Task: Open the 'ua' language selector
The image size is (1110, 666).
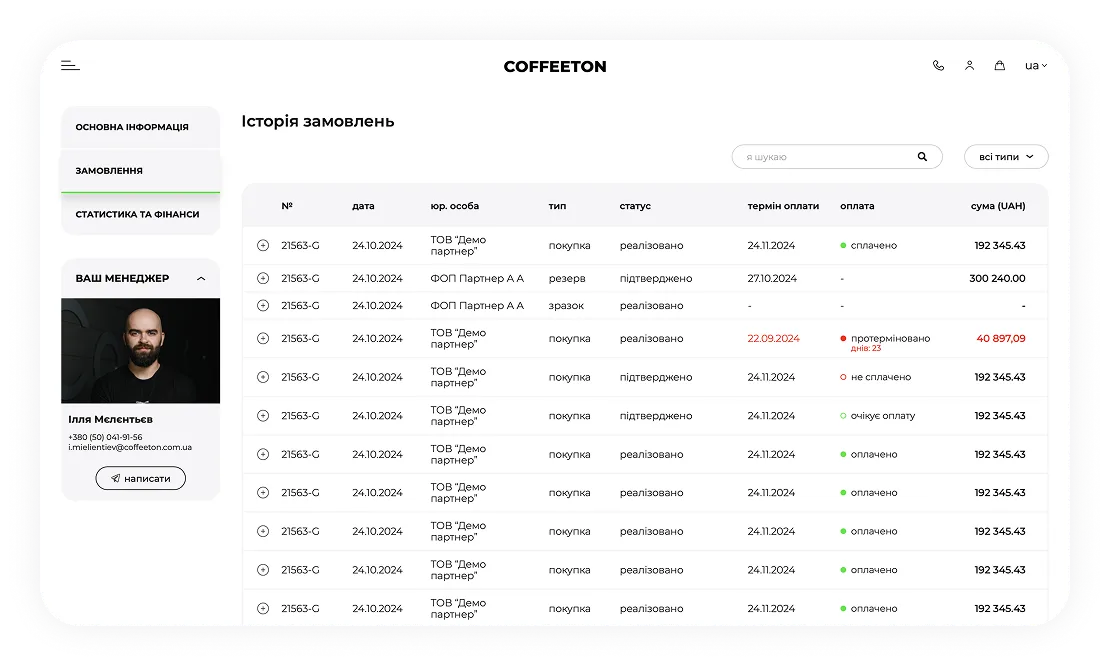Action: (1035, 66)
